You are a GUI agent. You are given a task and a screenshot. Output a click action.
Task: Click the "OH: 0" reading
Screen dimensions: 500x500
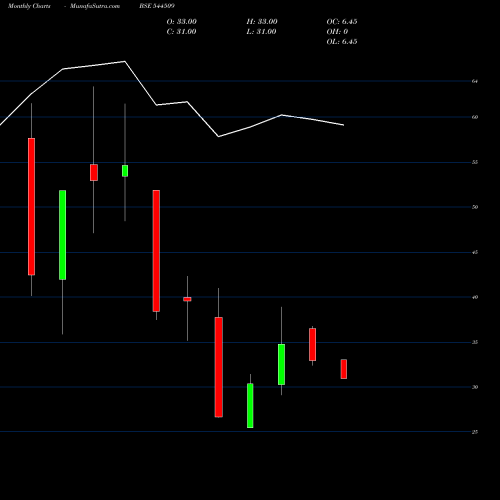click(337, 32)
